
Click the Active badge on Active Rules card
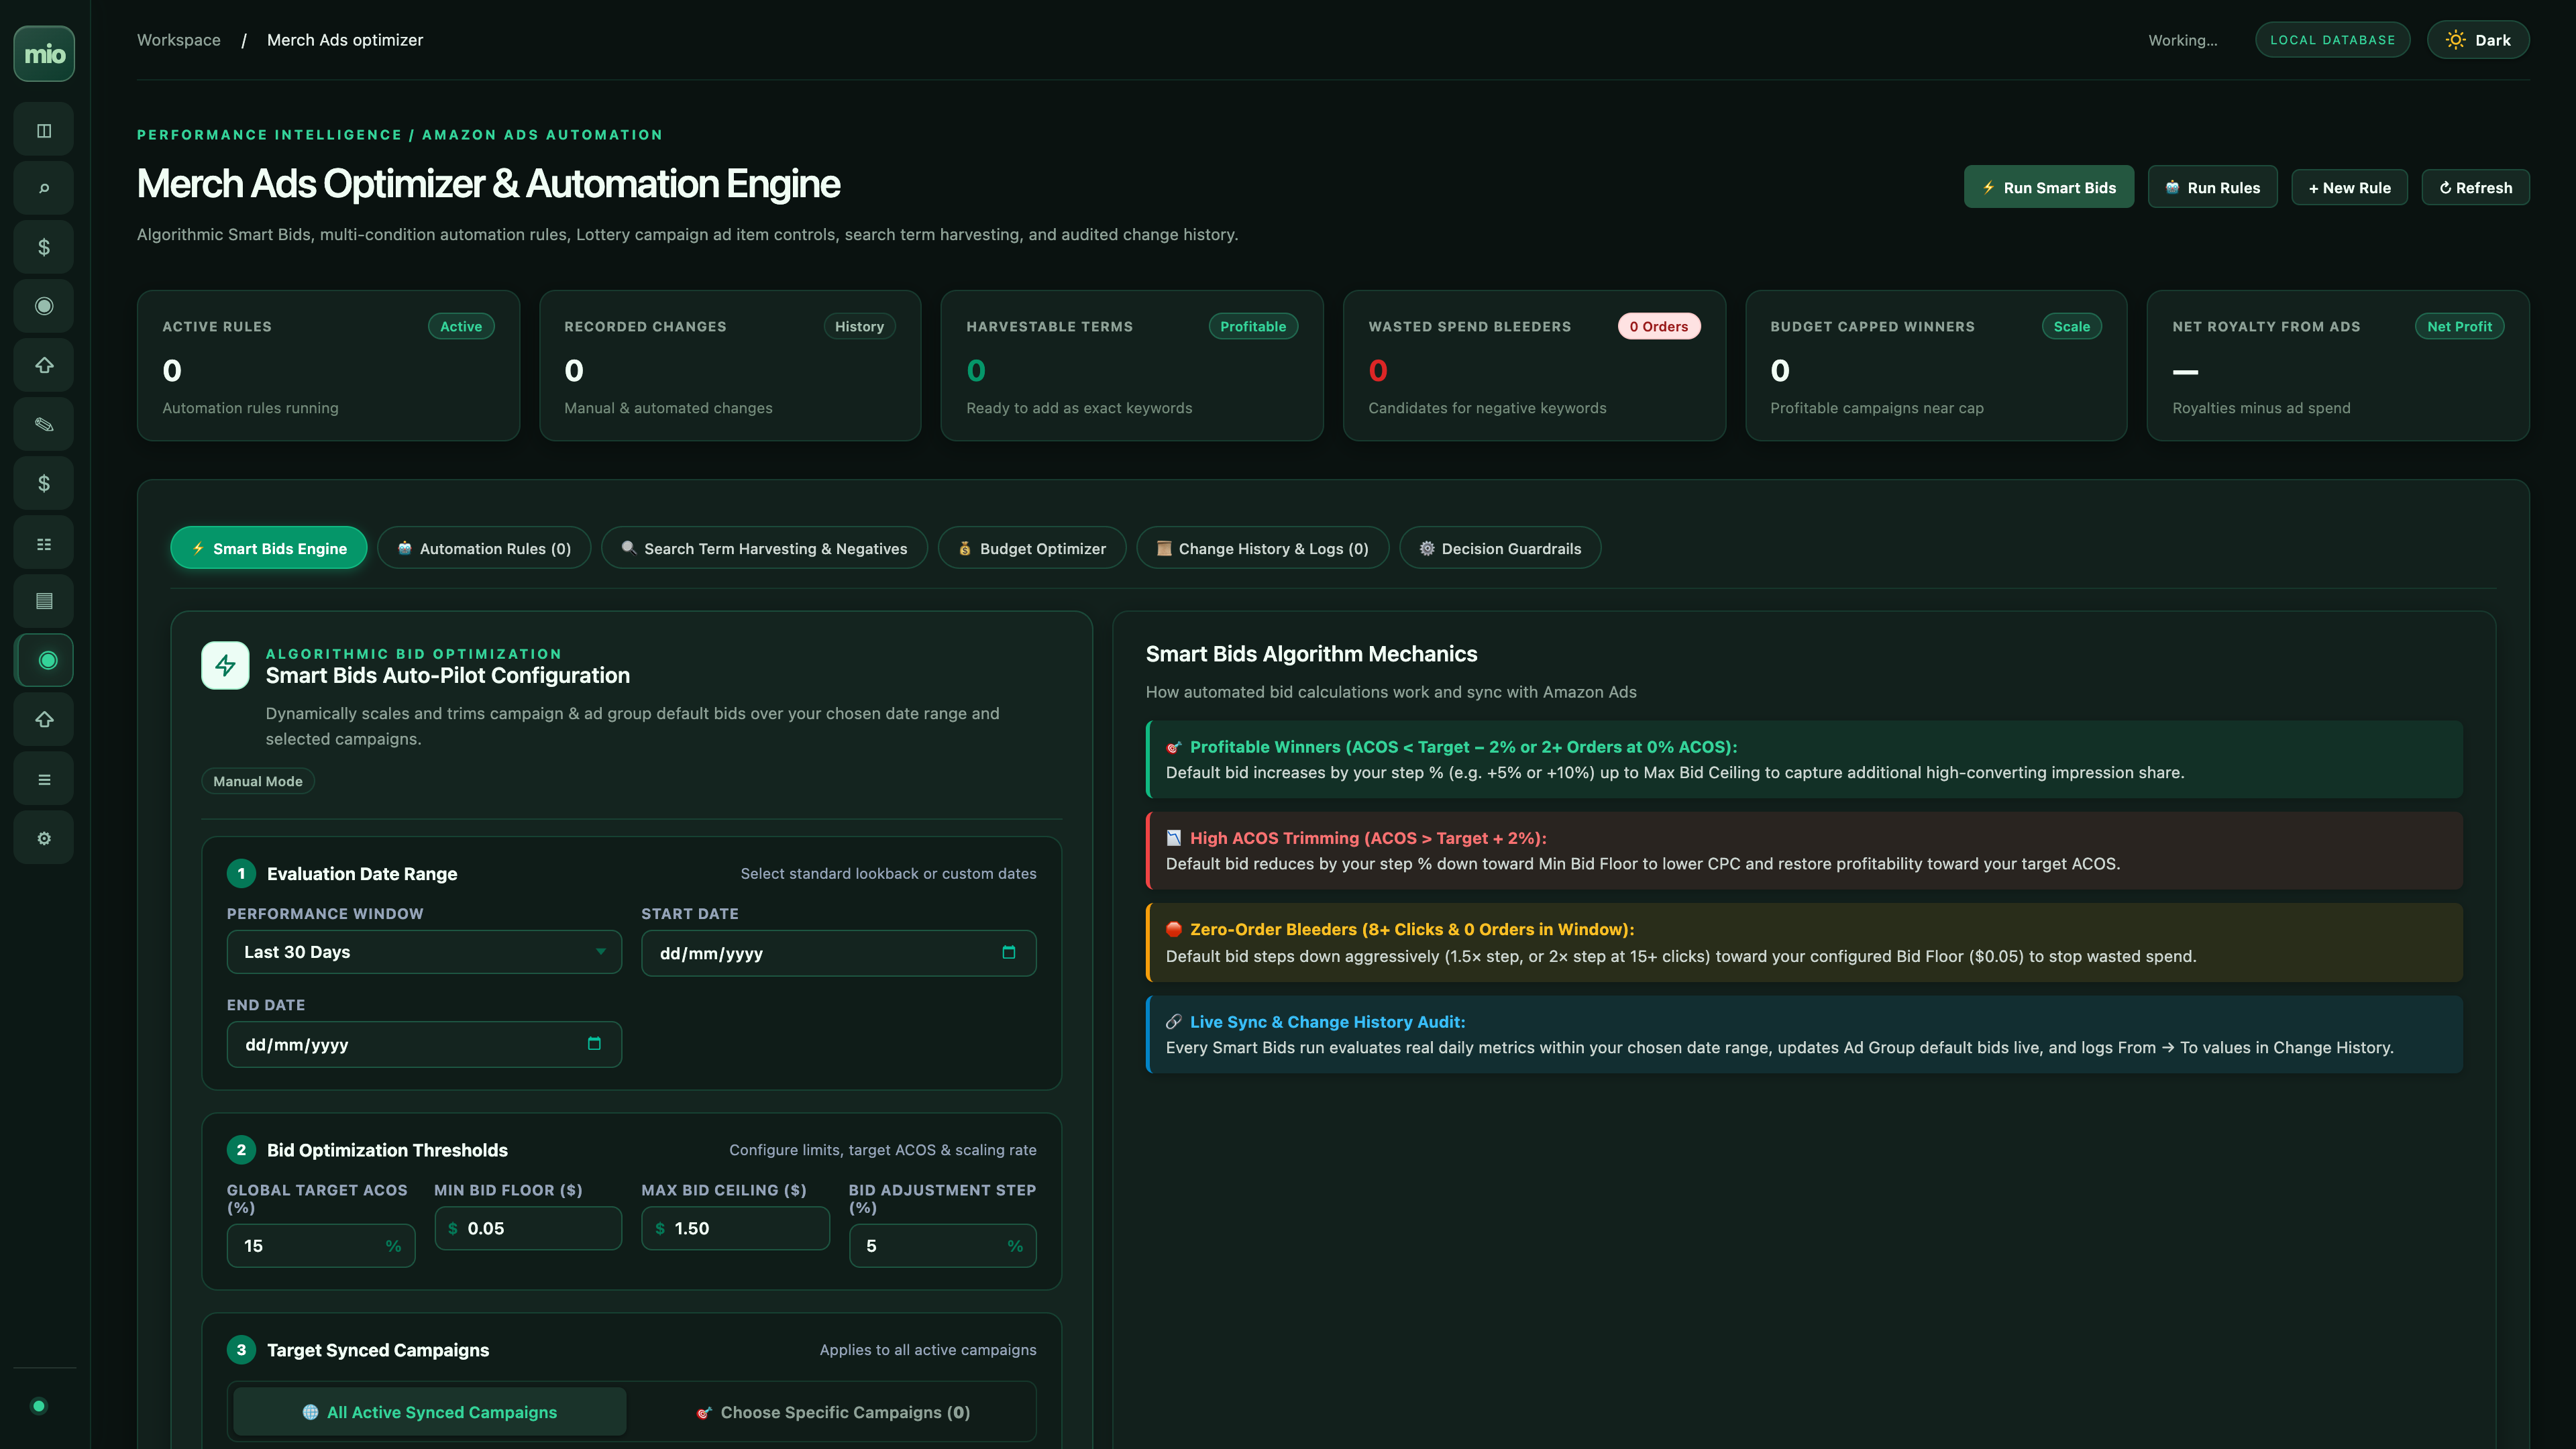click(461, 326)
